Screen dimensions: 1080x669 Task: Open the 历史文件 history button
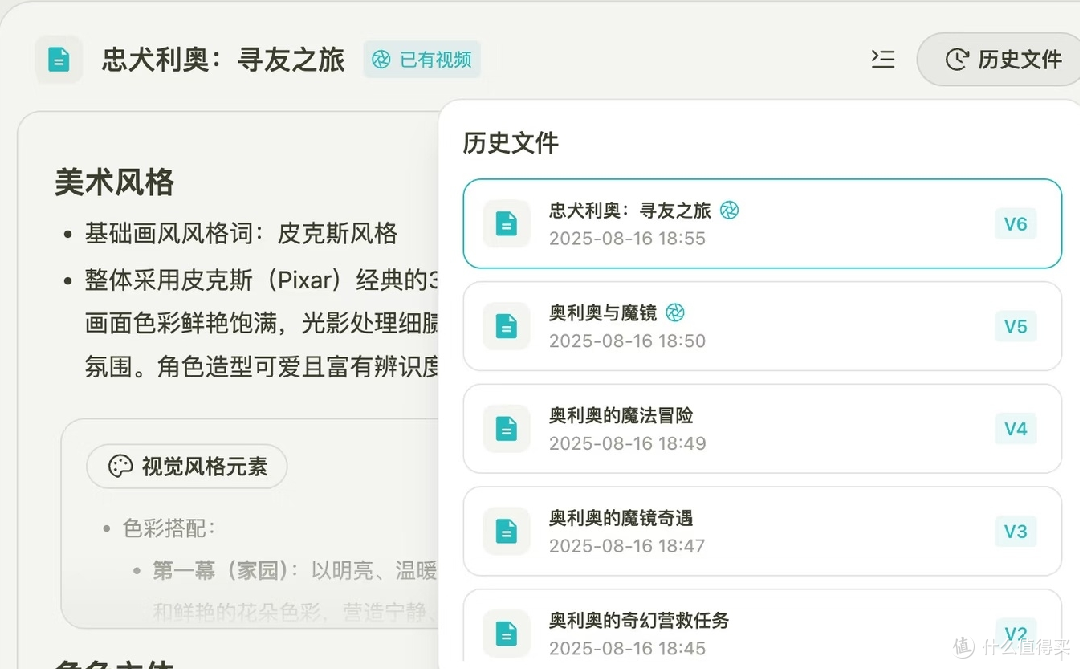point(1001,60)
